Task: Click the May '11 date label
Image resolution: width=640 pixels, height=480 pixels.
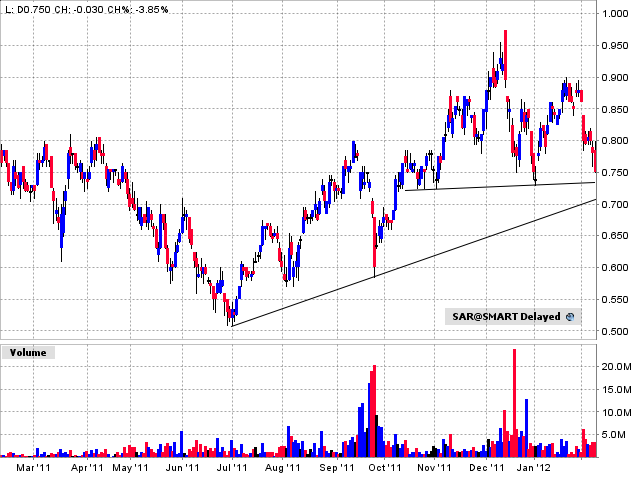Action: 130,468
